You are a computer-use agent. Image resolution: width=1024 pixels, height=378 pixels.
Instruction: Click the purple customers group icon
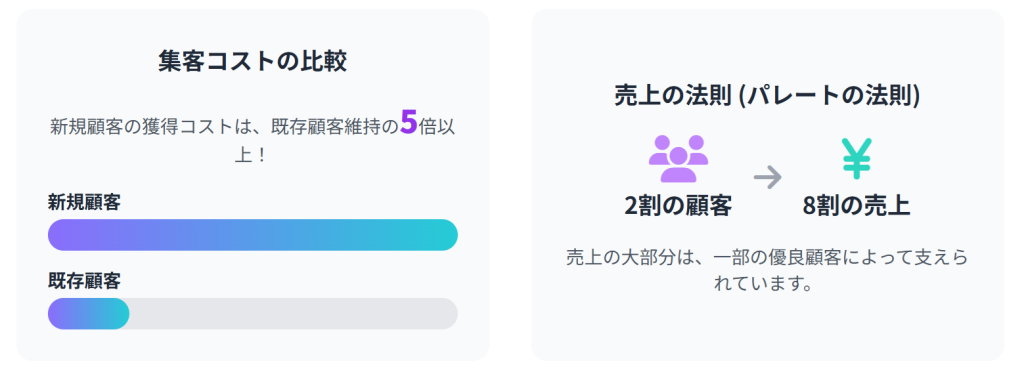(x=678, y=159)
